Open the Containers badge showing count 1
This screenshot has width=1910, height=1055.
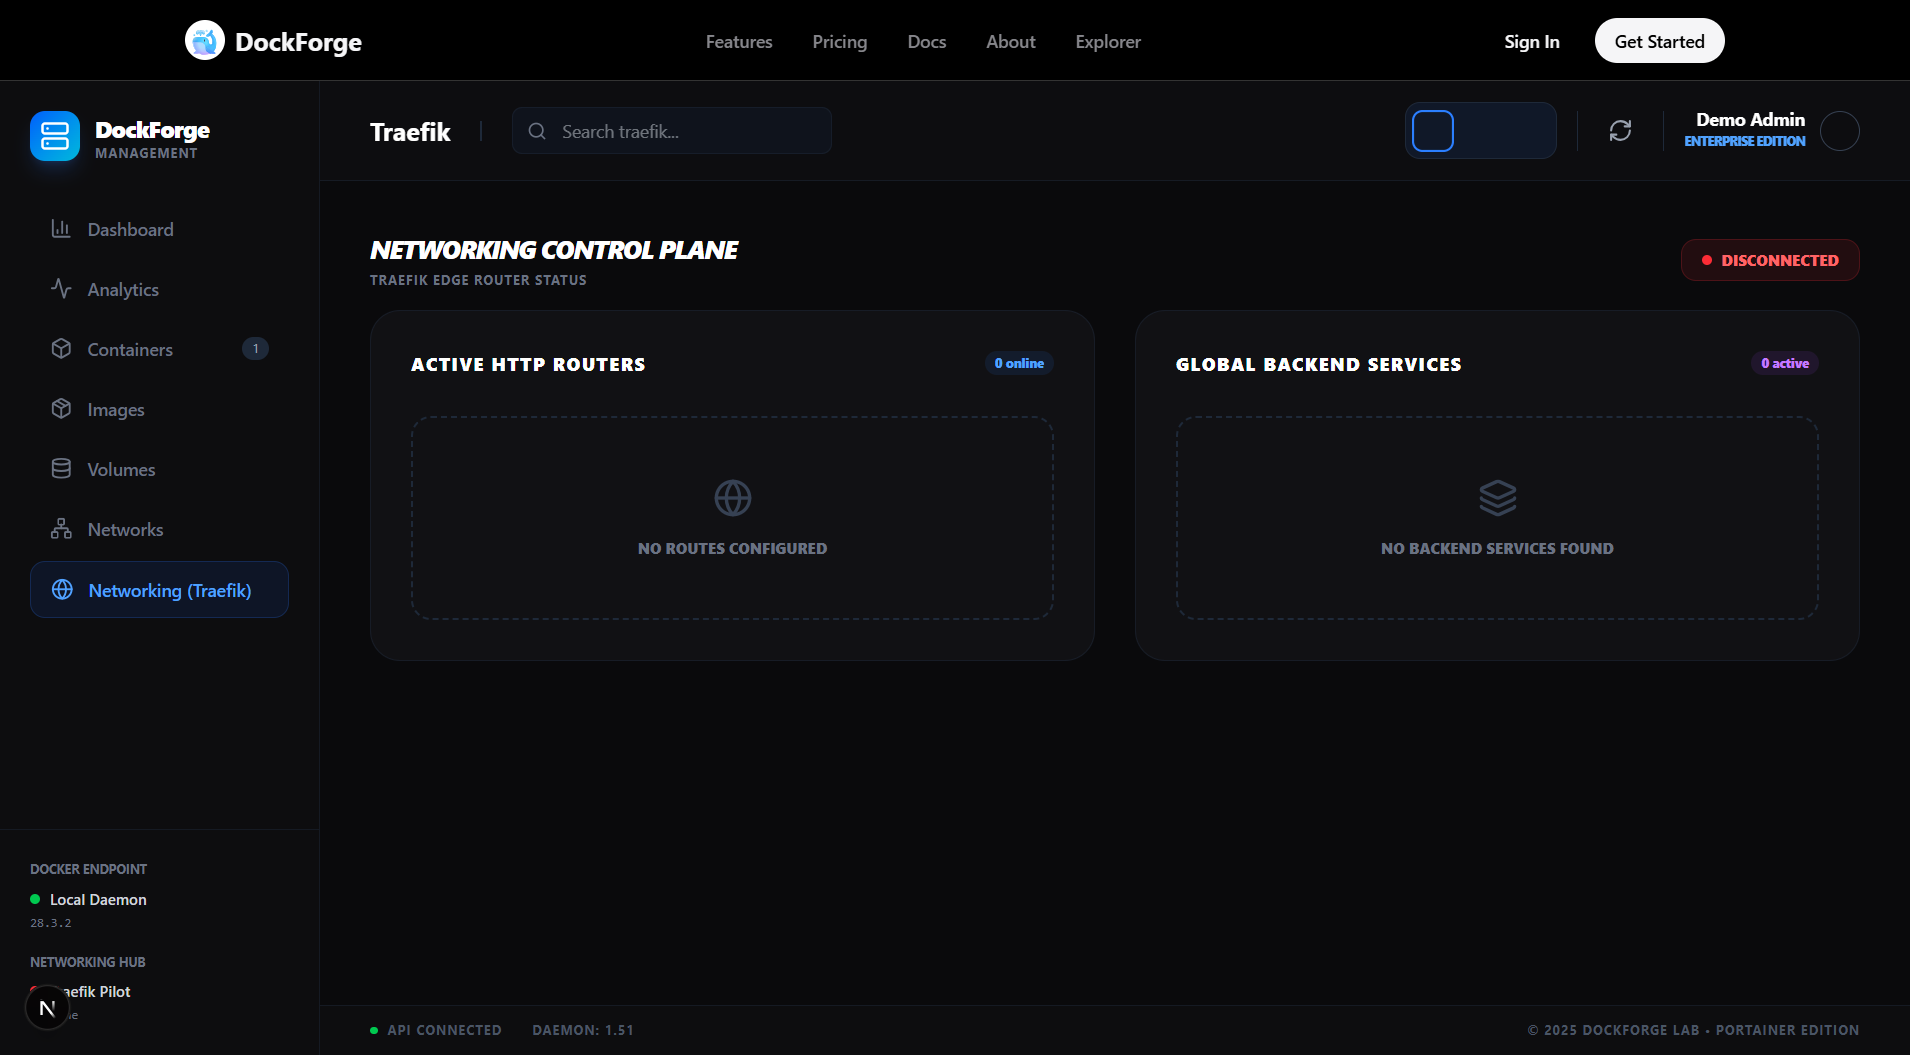255,349
